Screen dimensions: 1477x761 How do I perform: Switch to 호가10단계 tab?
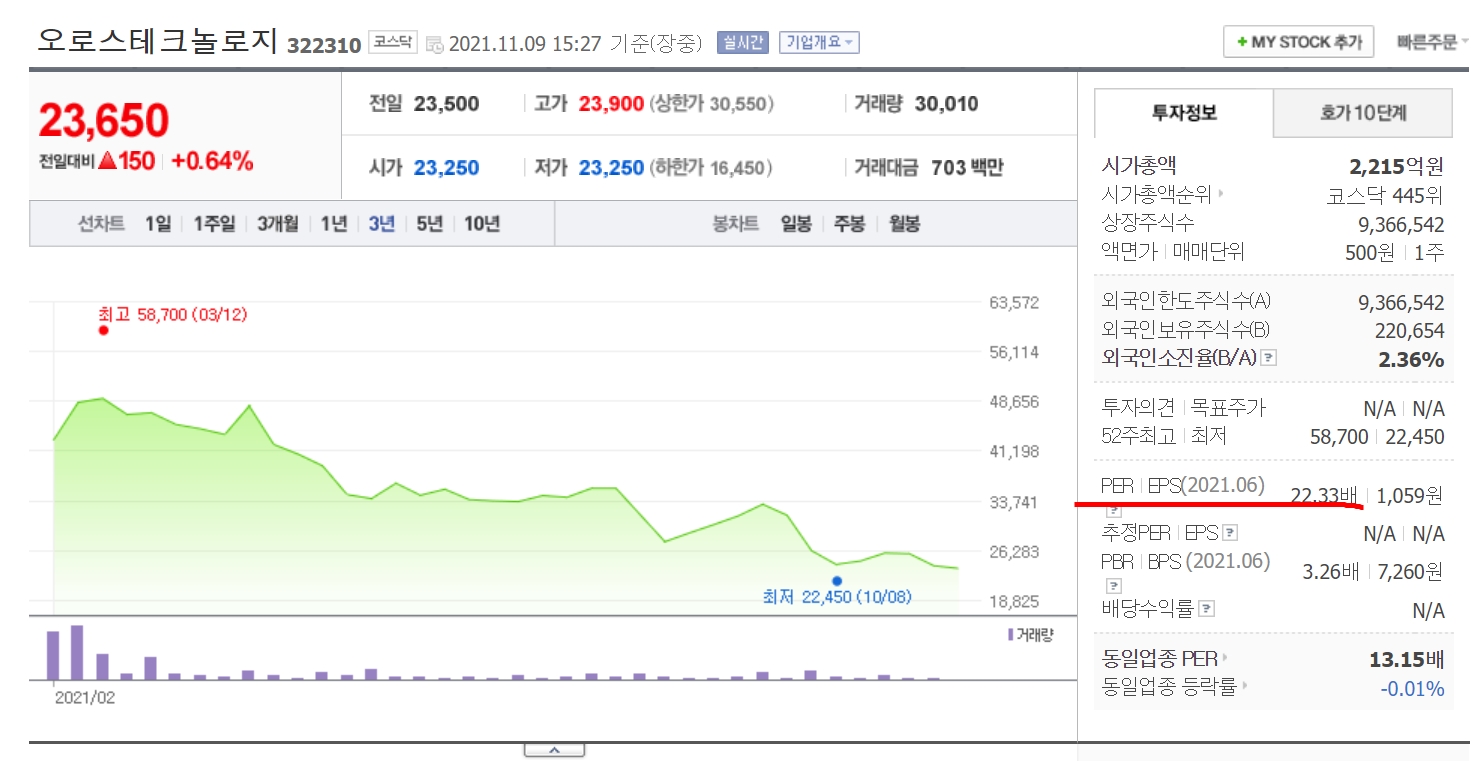point(1363,113)
